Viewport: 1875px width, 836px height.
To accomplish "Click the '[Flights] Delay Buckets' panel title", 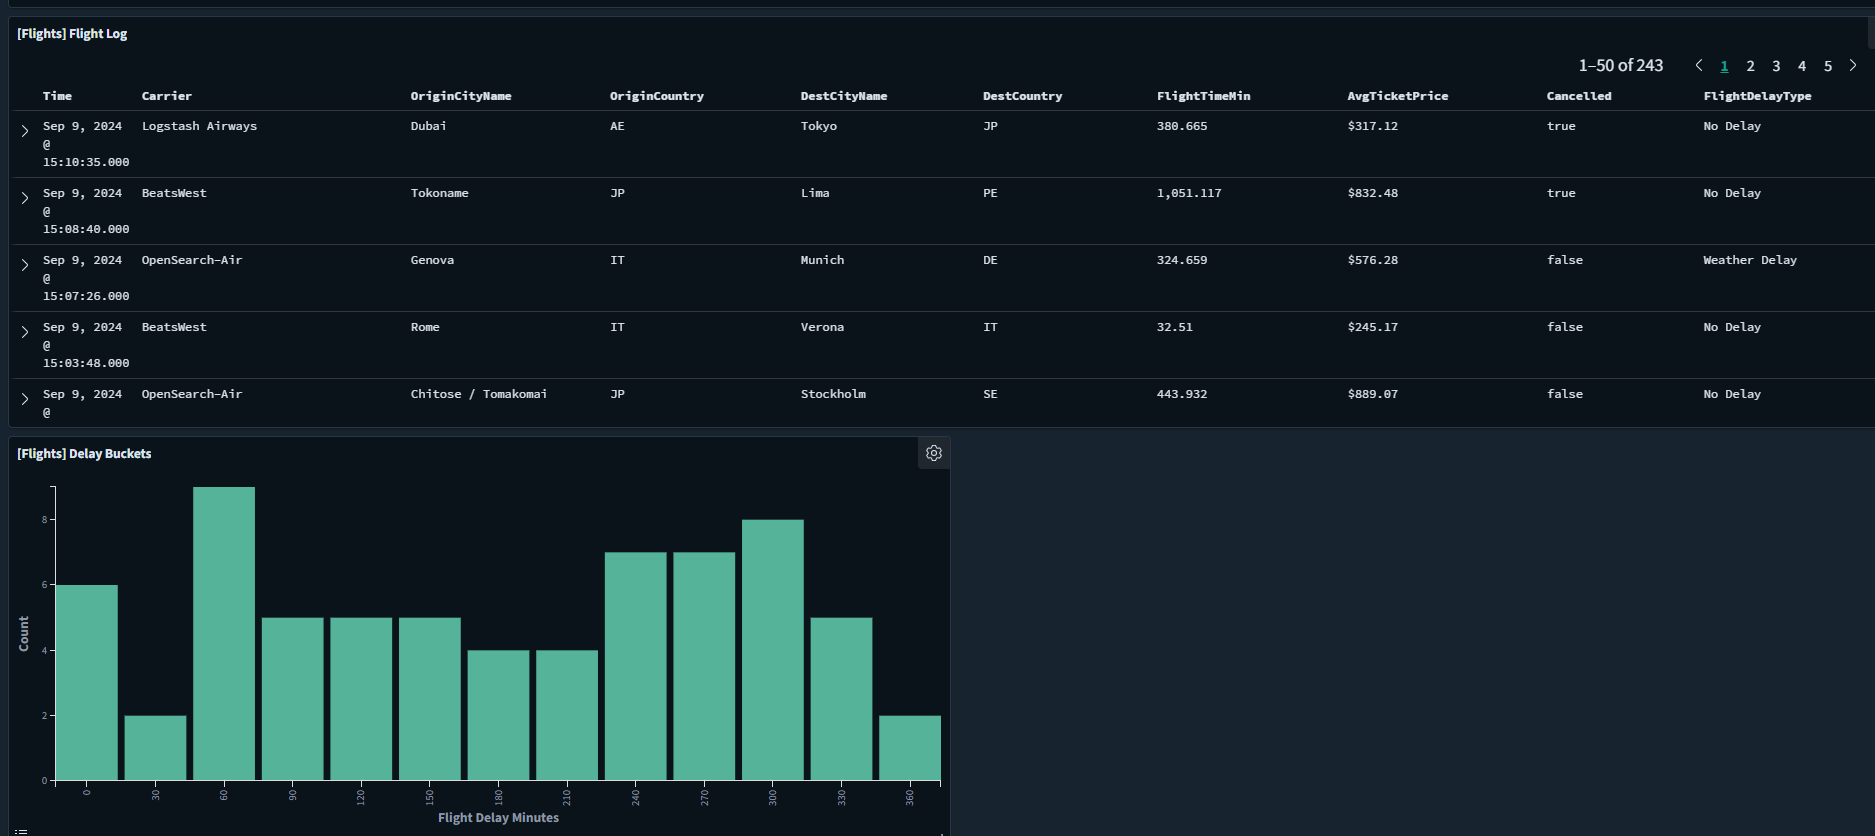I will (84, 454).
